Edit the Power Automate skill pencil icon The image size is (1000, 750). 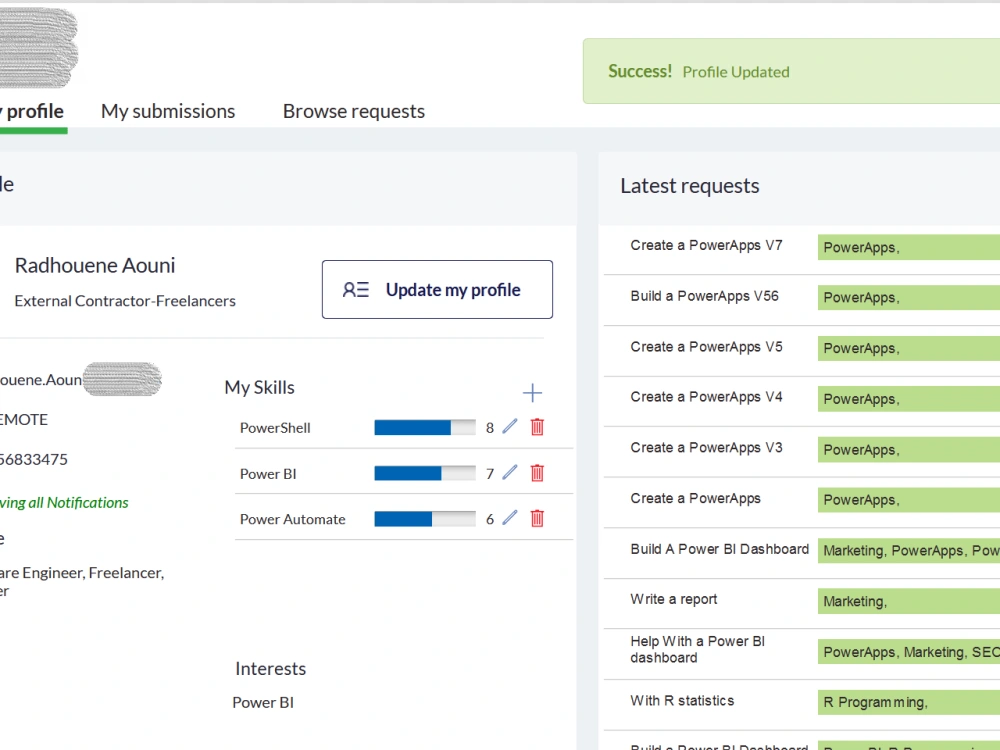[510, 518]
